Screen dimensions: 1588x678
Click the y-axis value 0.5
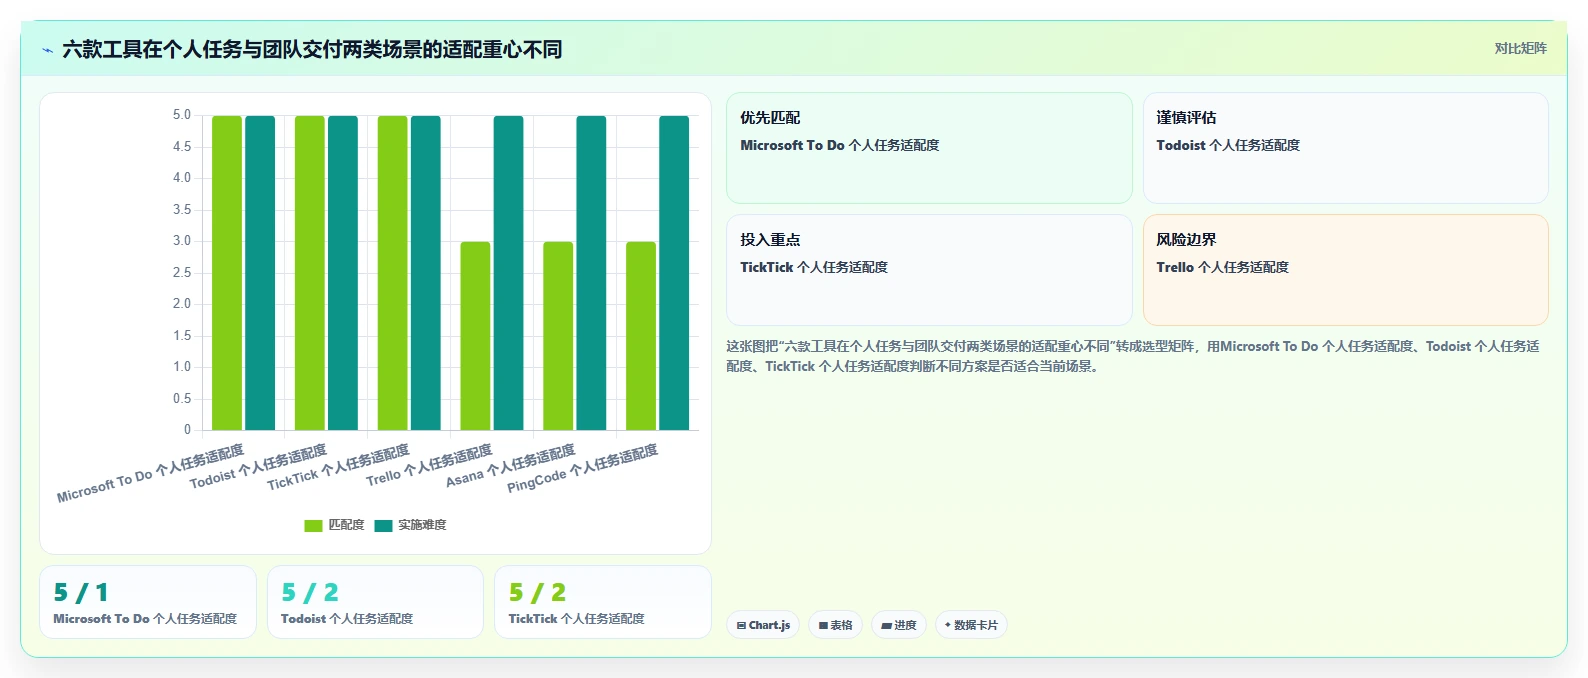(x=181, y=398)
